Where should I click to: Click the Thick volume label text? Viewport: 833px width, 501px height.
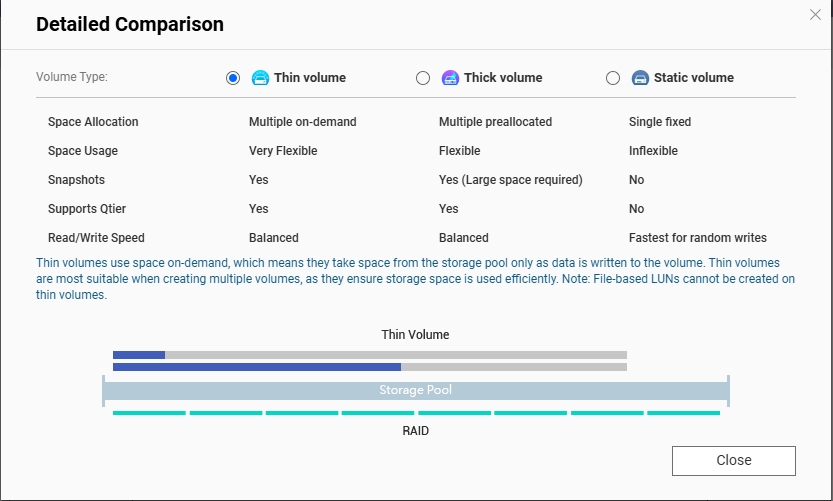503,78
